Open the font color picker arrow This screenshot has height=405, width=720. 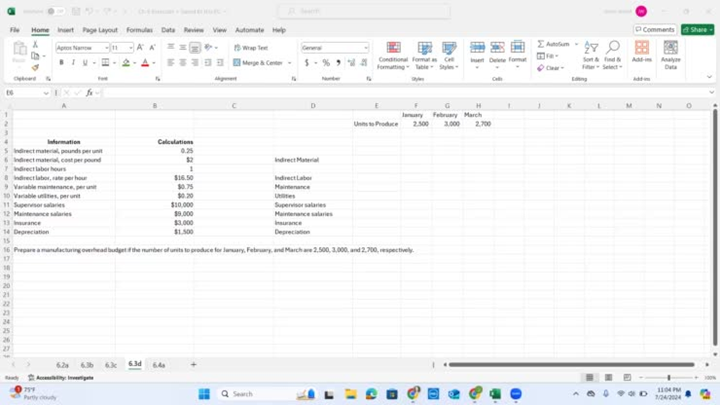155,63
